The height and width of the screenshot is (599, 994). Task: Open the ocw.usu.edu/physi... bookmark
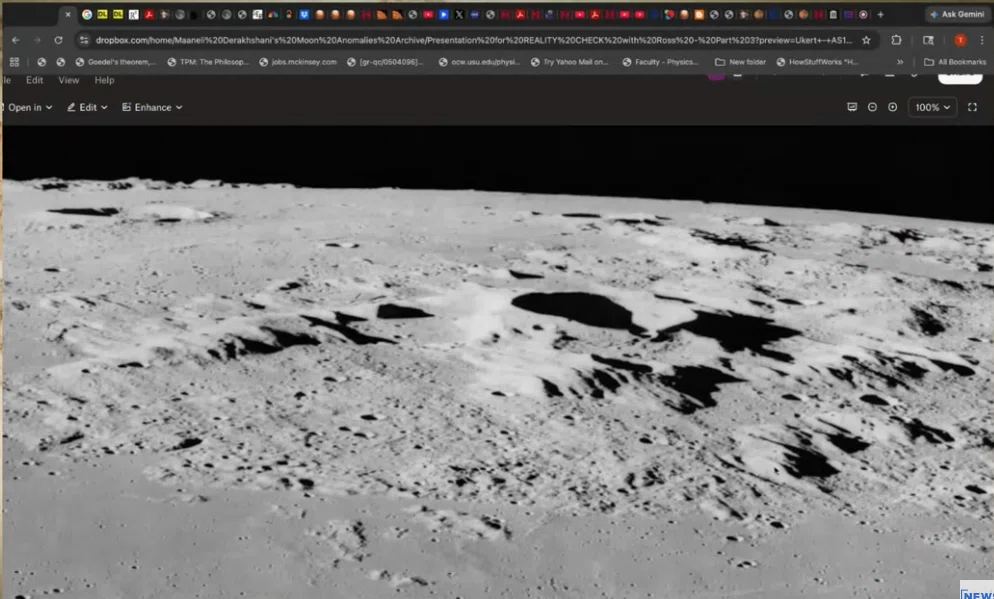pos(479,62)
